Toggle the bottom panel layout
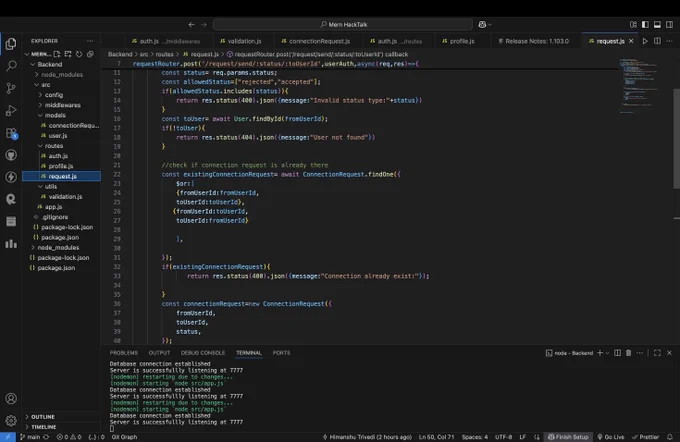680x442 pixels. (657, 25)
